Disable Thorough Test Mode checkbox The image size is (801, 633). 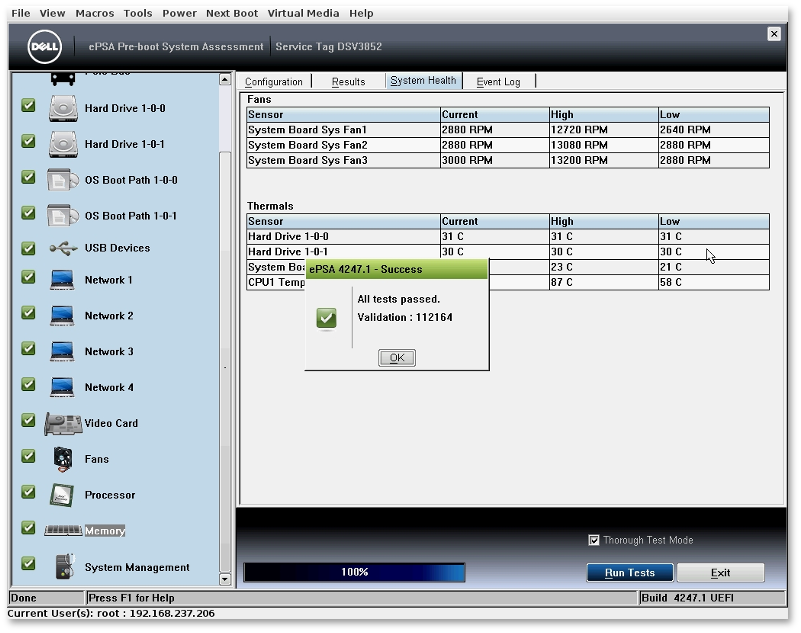pyautogui.click(x=594, y=540)
